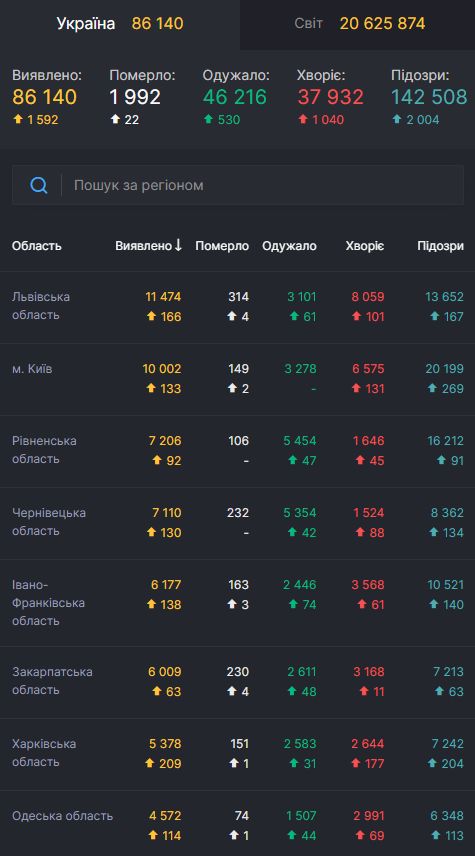
Task: Click the sort arrow next to Виявлено
Action: click(x=178, y=246)
